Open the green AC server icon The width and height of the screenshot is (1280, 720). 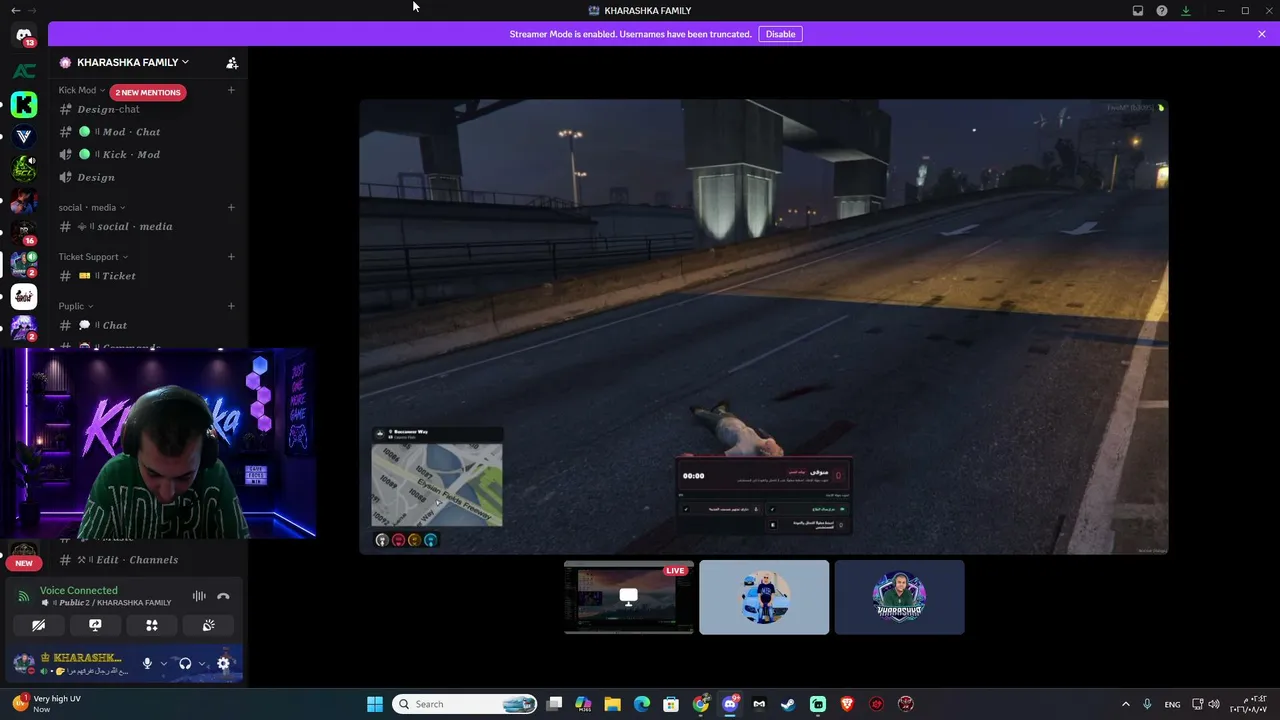pyautogui.click(x=24, y=71)
